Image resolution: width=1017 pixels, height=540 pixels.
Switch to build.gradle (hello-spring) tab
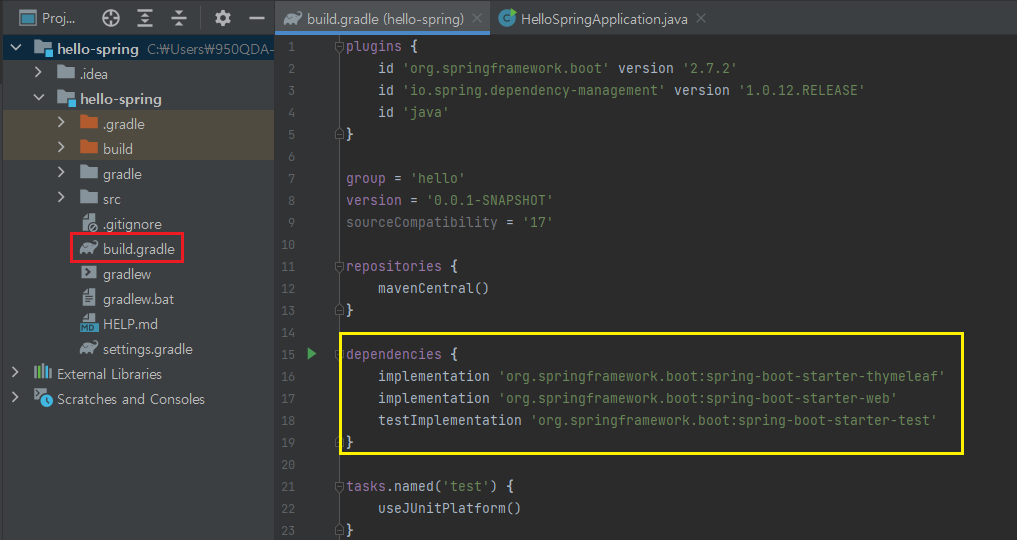pos(383,19)
